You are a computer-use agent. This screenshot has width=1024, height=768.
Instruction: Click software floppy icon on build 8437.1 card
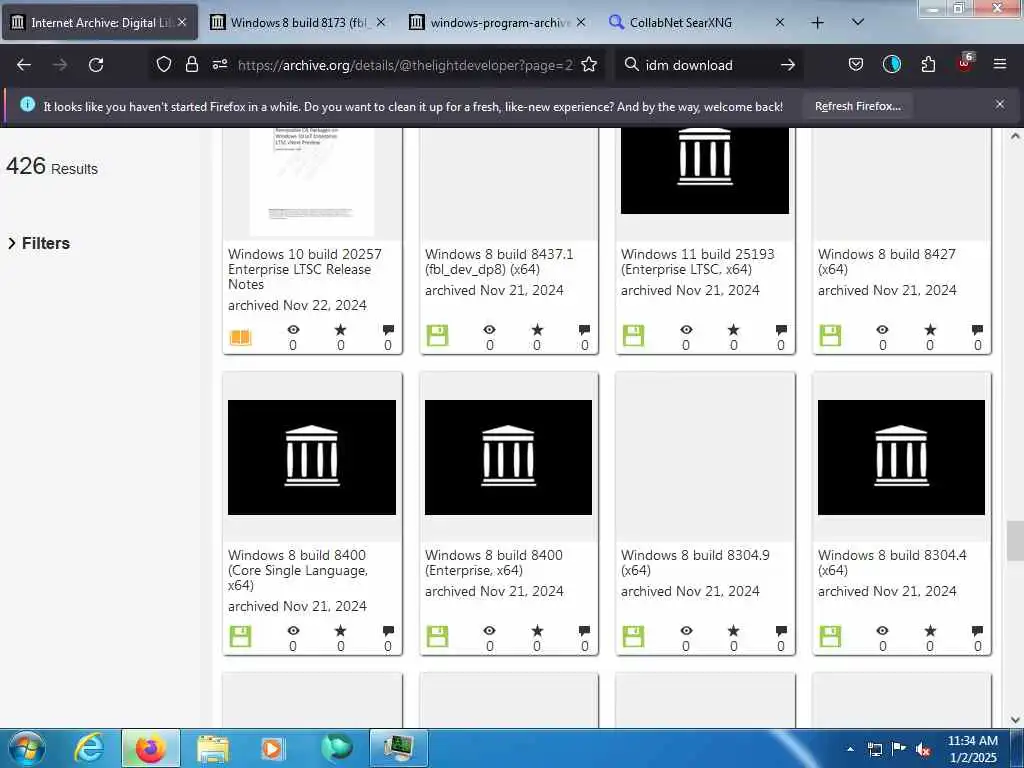[x=437, y=335]
